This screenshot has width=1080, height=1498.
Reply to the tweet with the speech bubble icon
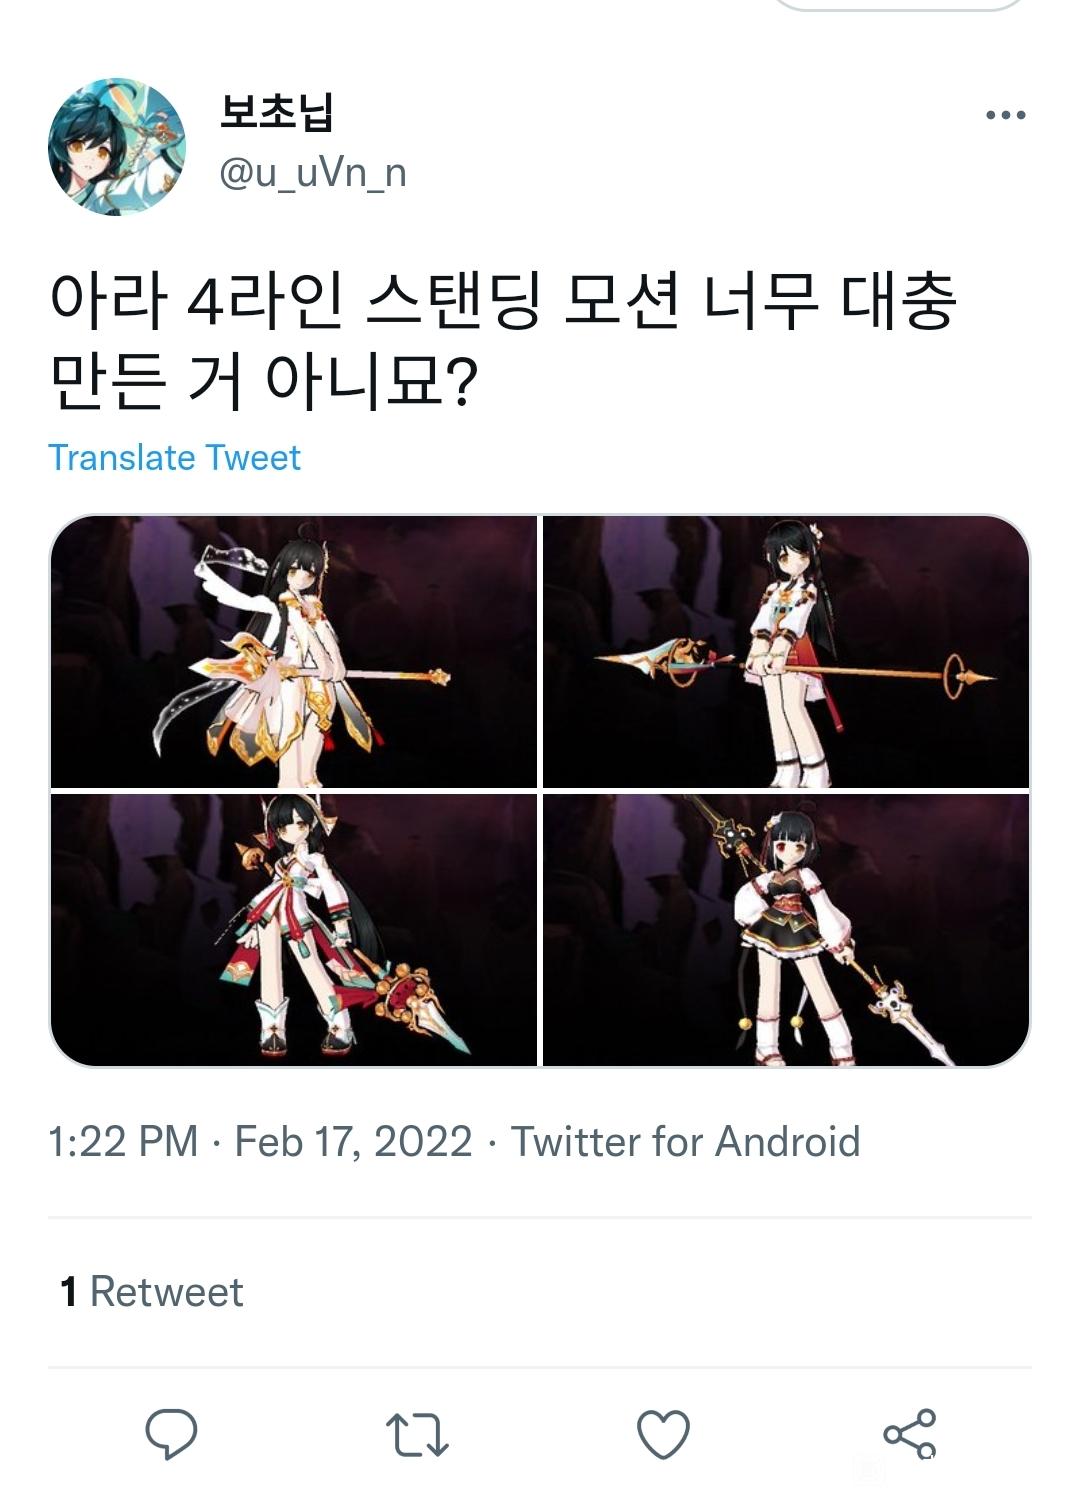[x=171, y=1435]
